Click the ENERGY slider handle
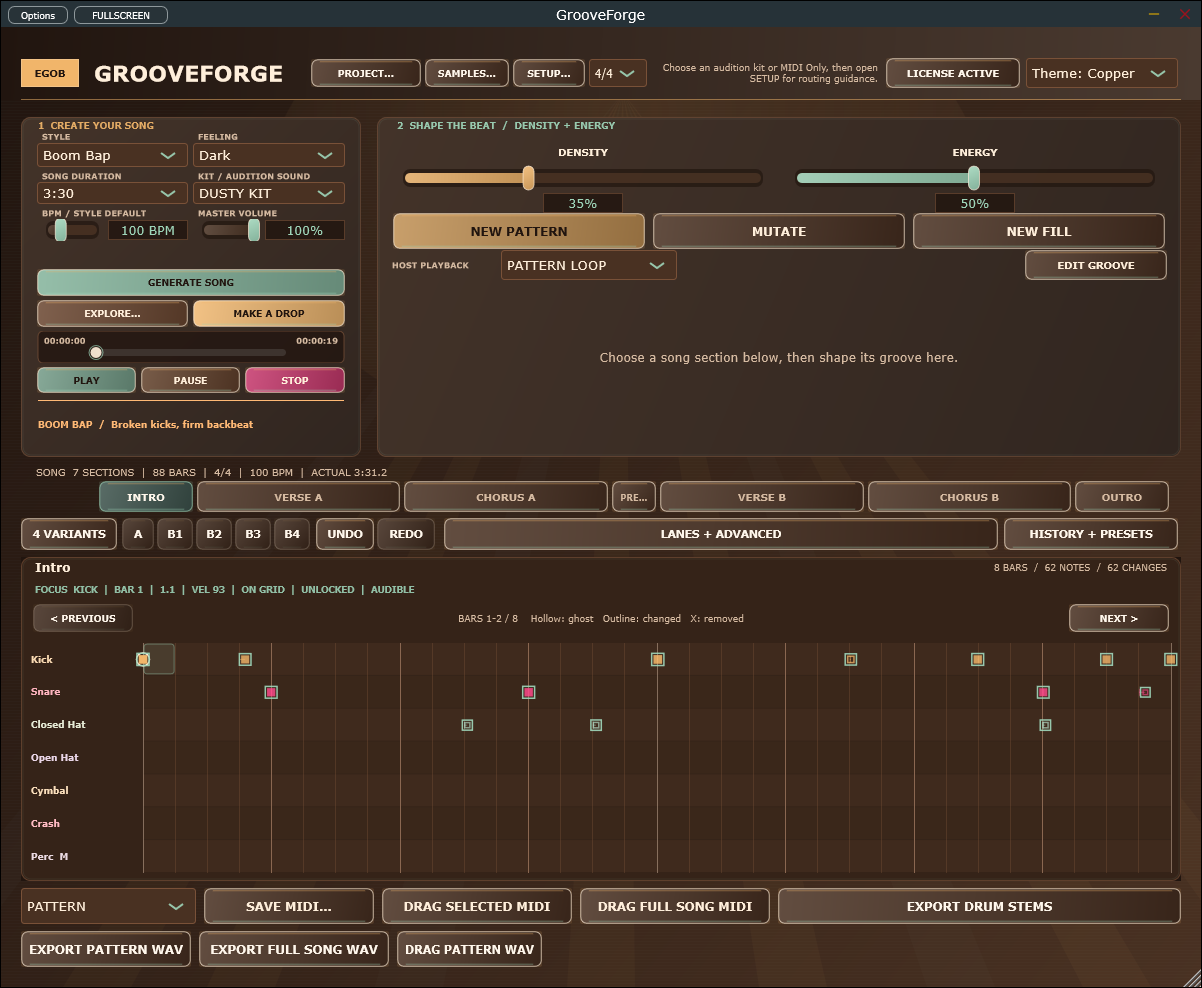 pos(974,178)
